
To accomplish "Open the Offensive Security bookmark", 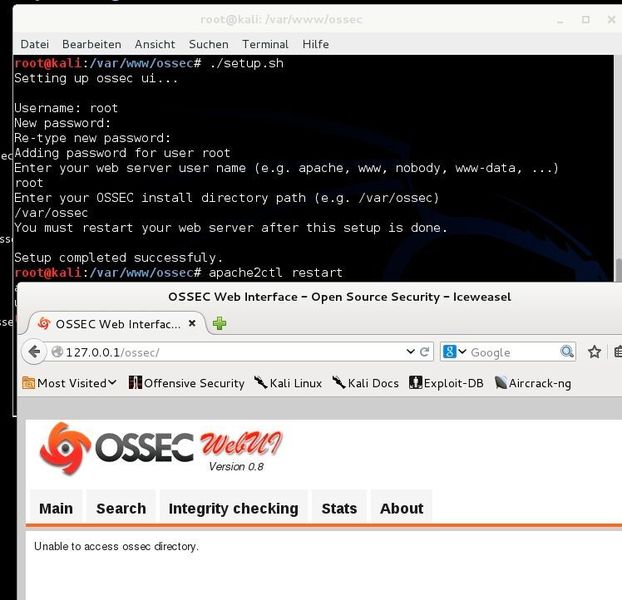I will click(186, 383).
